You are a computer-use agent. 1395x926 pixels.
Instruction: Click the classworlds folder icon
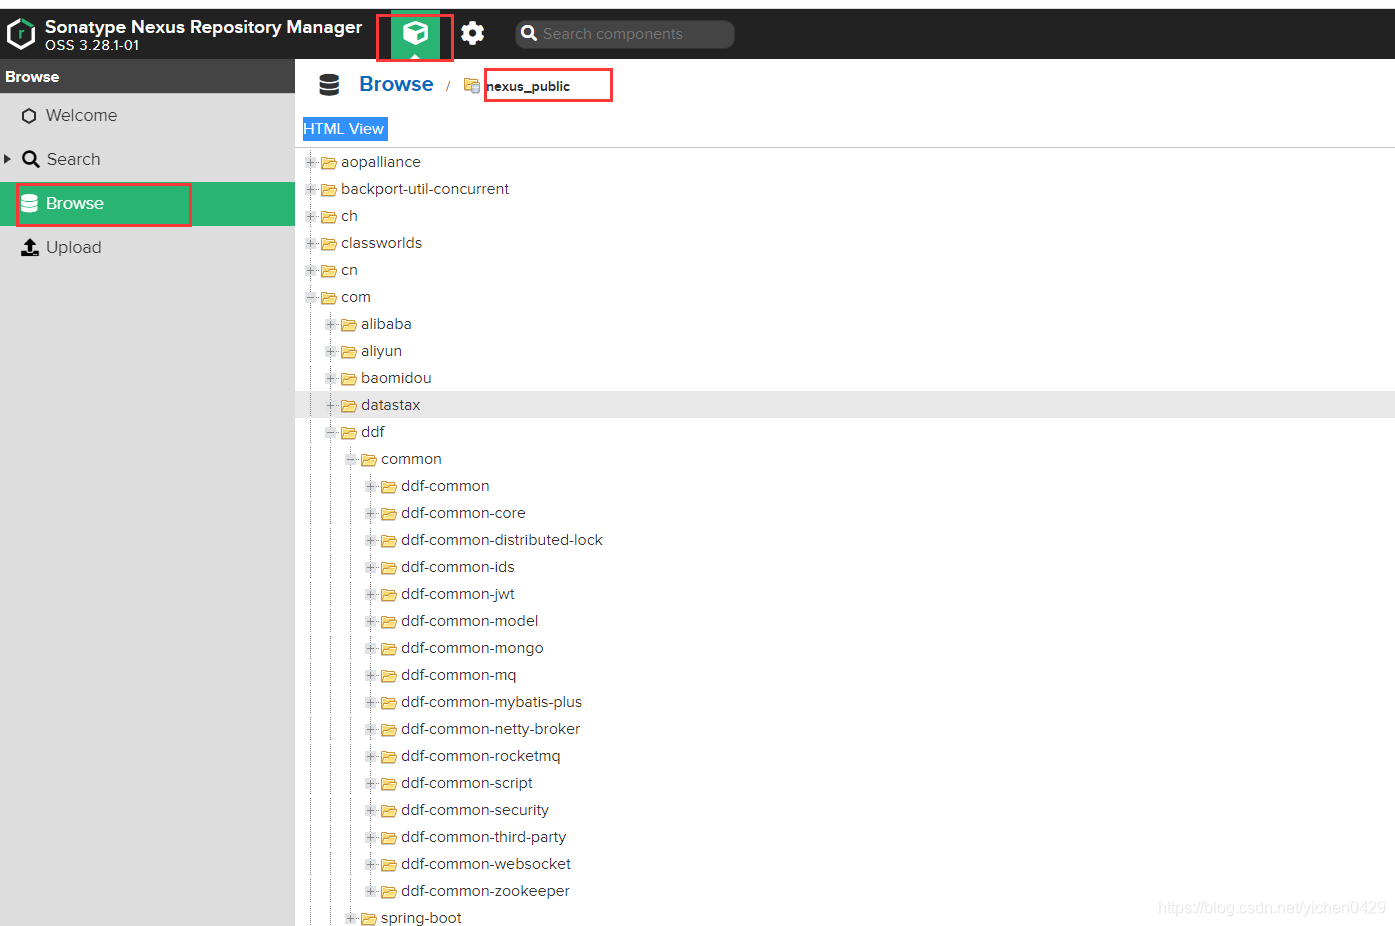pyautogui.click(x=329, y=244)
